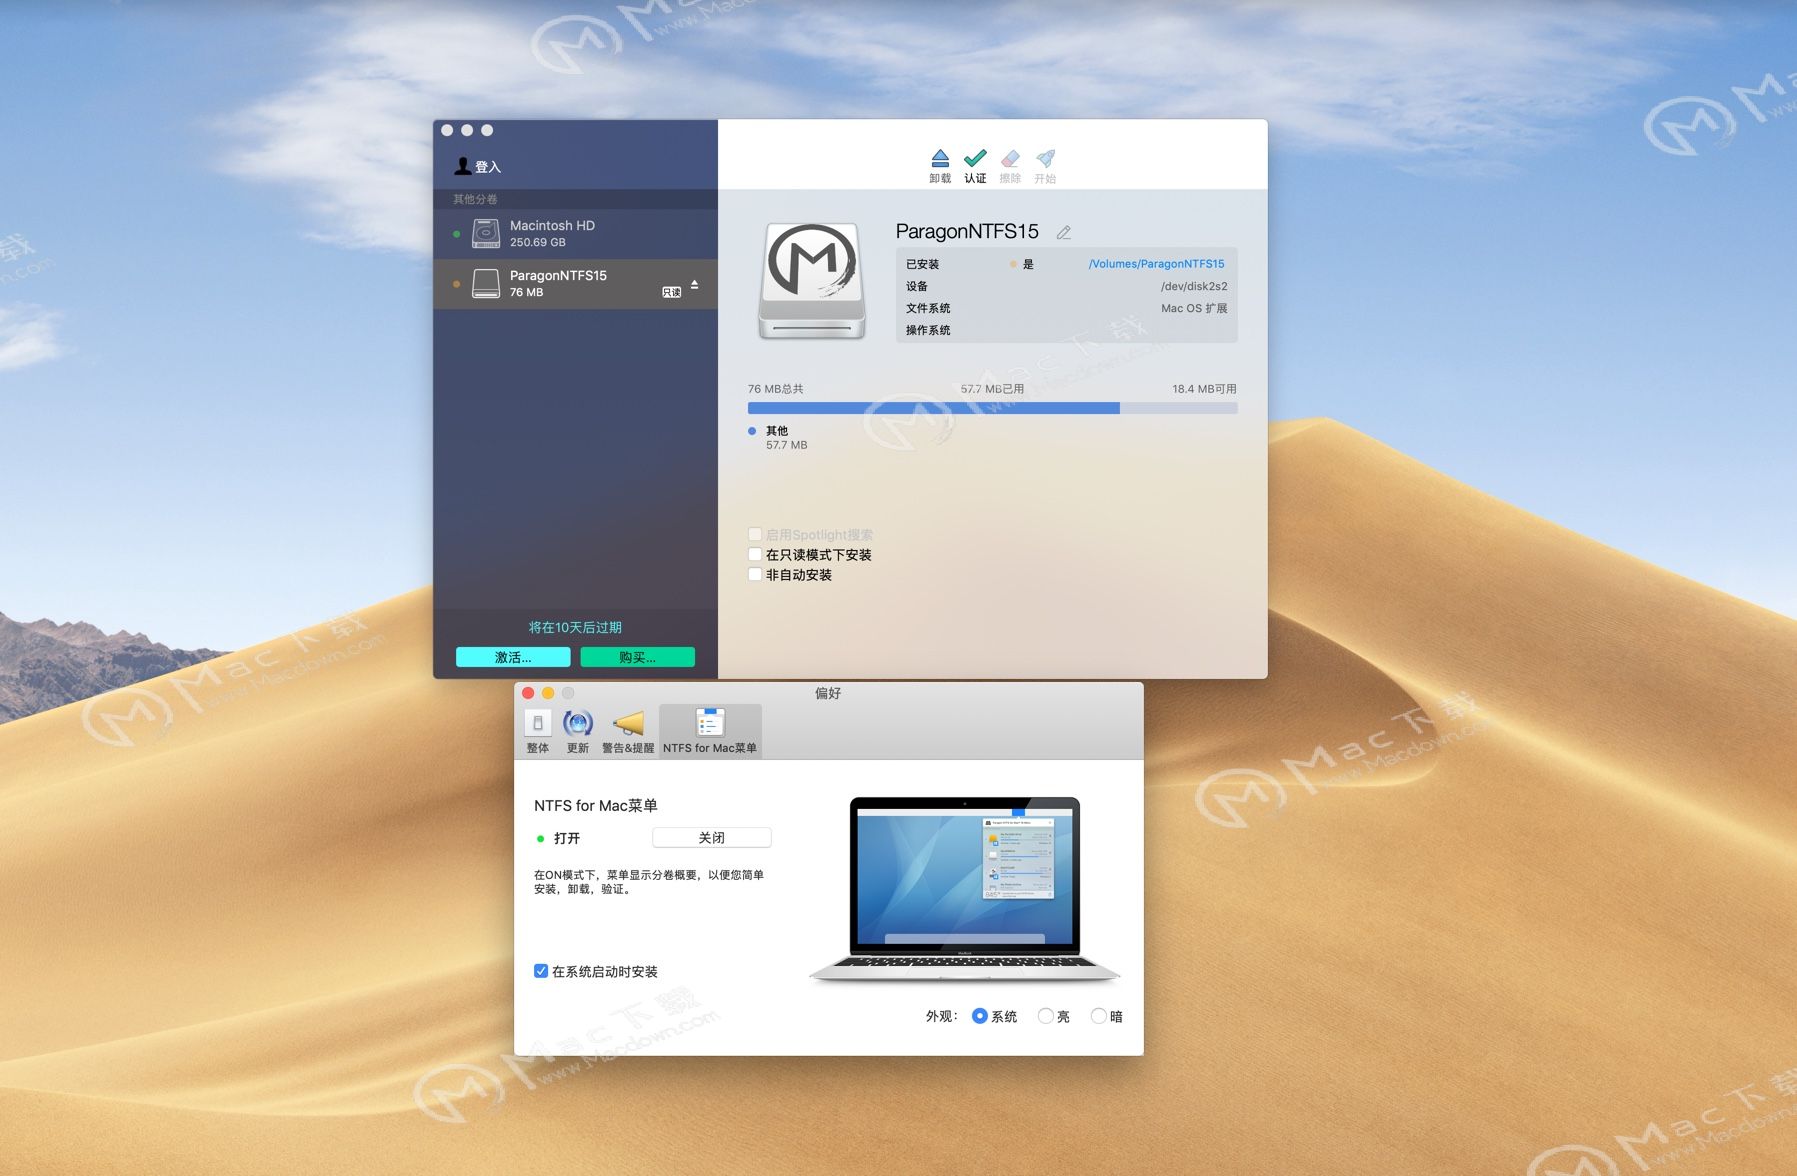The image size is (1797, 1176).
Task: Click the Turn off (关闭) button in Preferences
Action: pyautogui.click(x=711, y=838)
